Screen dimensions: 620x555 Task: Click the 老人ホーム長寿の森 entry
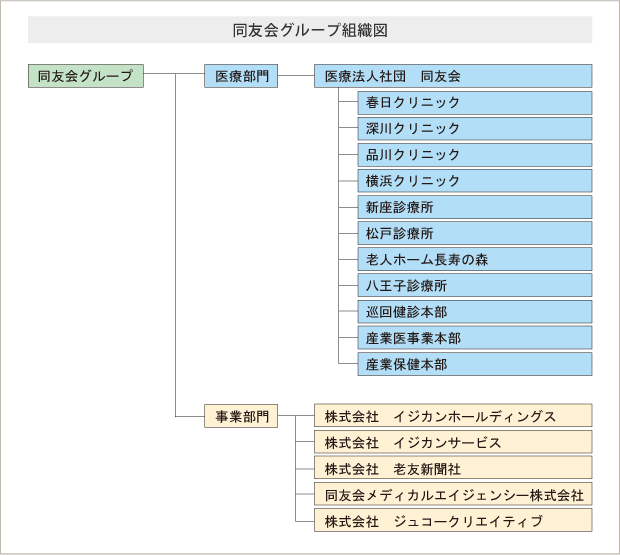[475, 259]
